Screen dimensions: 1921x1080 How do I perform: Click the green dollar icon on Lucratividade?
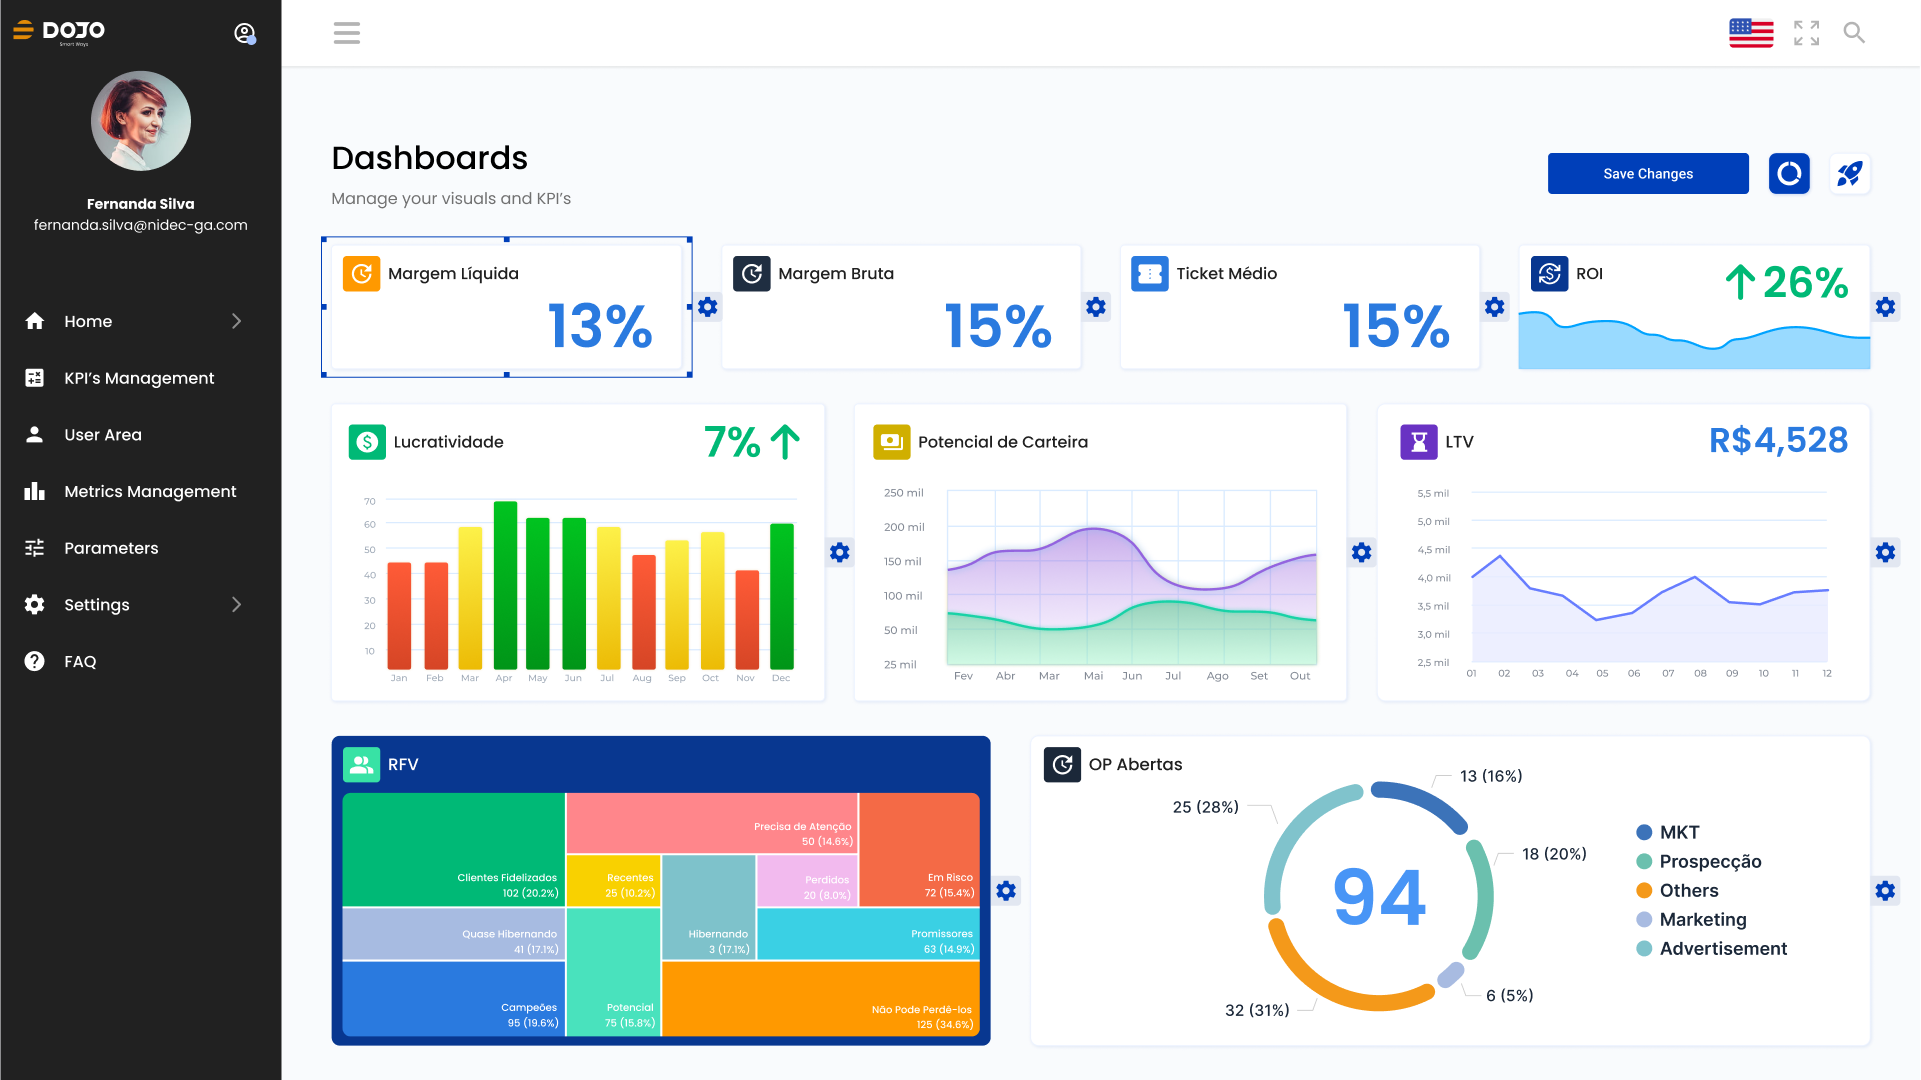367,442
